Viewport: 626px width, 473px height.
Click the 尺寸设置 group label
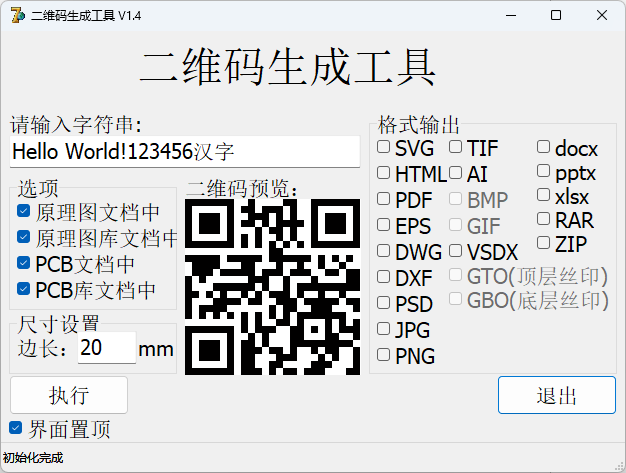click(x=58, y=324)
